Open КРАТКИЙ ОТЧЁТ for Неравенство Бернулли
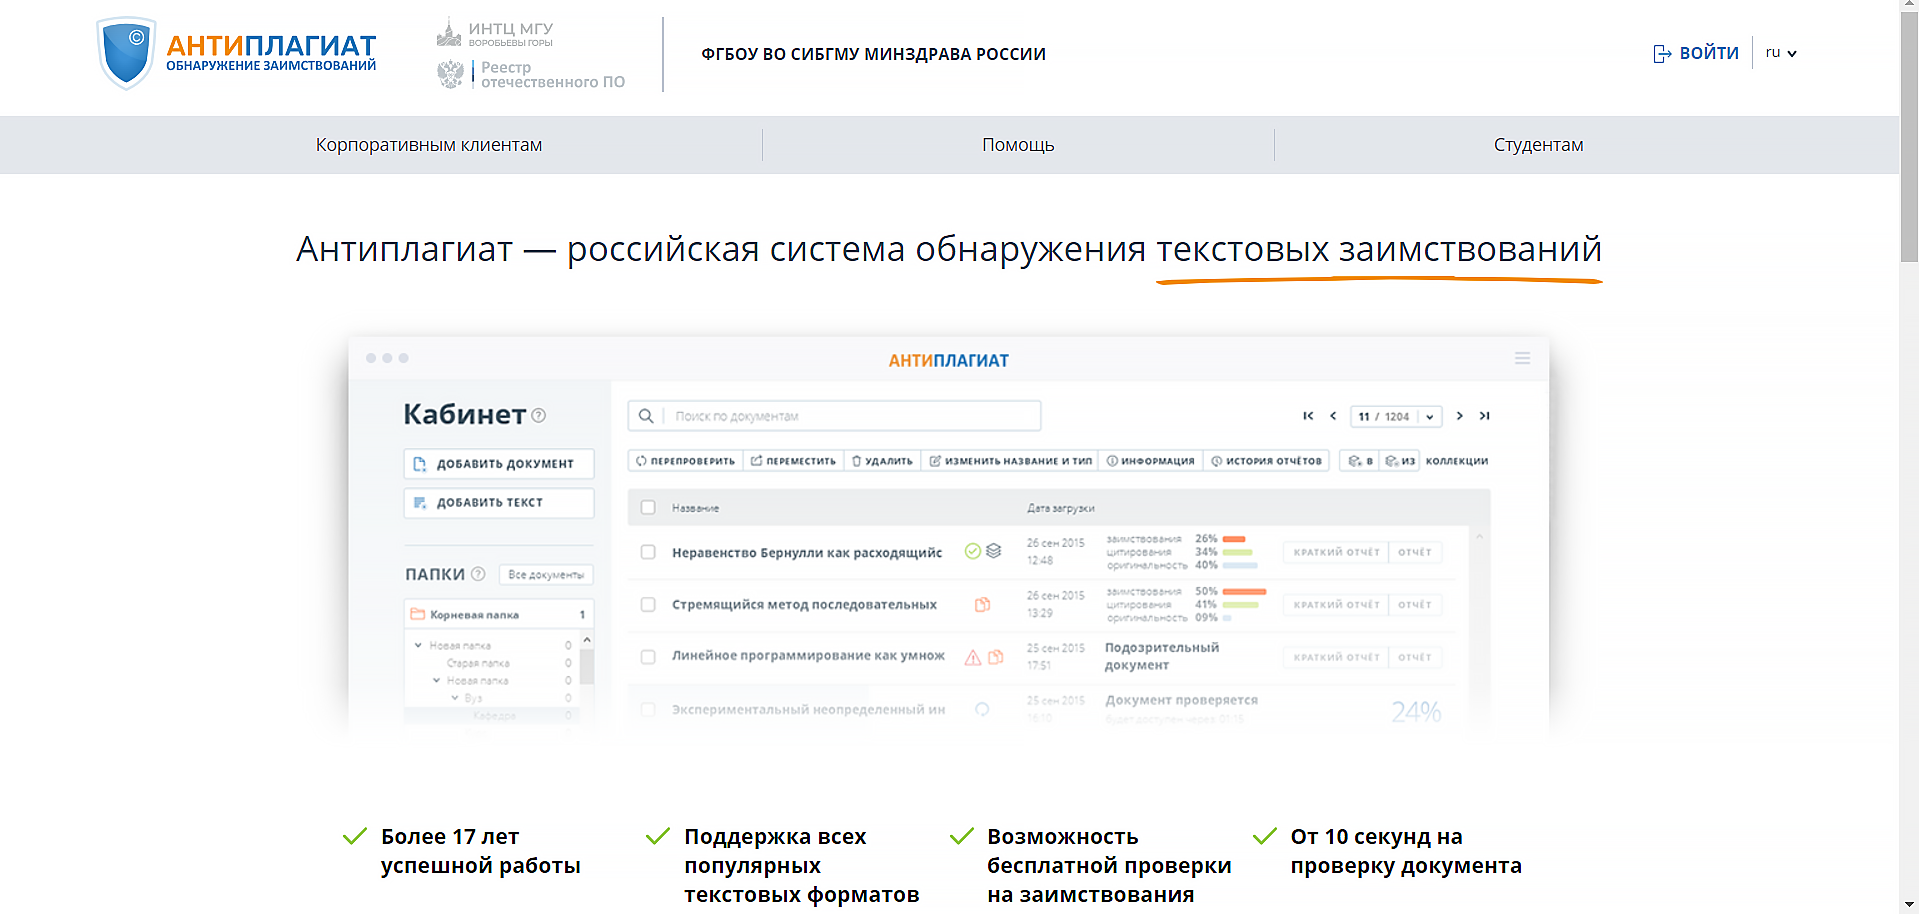 1336,552
